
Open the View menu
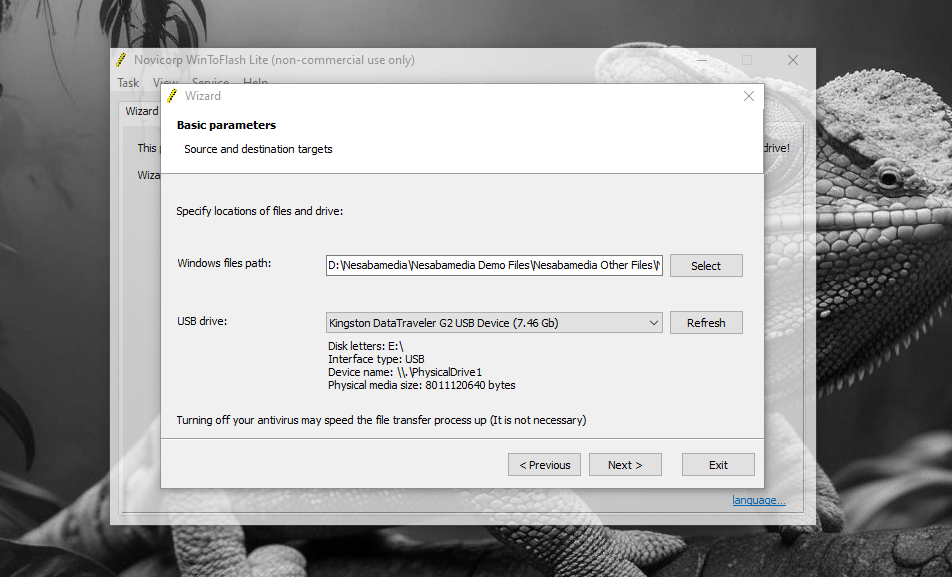coord(166,83)
